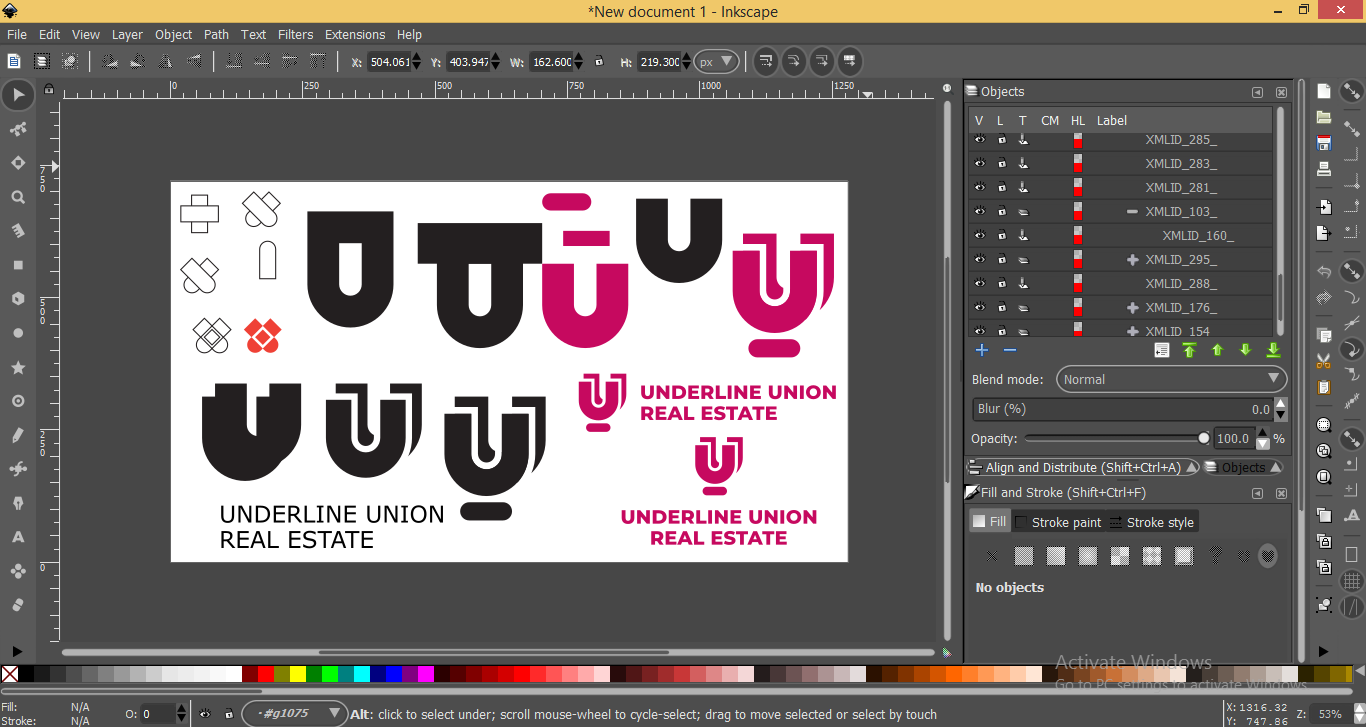Screen dimensions: 1366x727
Task: Toggle lock icon of XMLID_281_
Action: tap(1002, 187)
